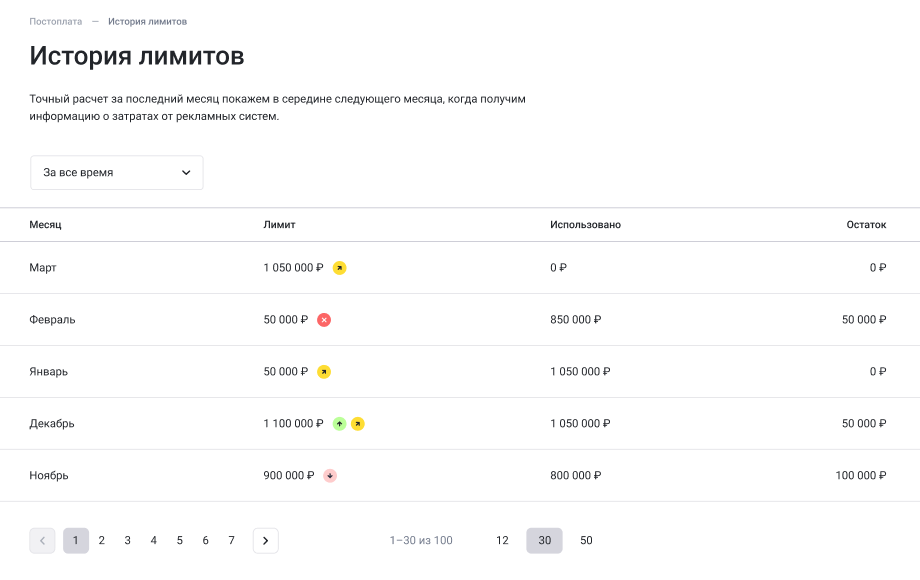Click the red cross icon in Февраль row
The height and width of the screenshot is (580, 920).
(324, 320)
